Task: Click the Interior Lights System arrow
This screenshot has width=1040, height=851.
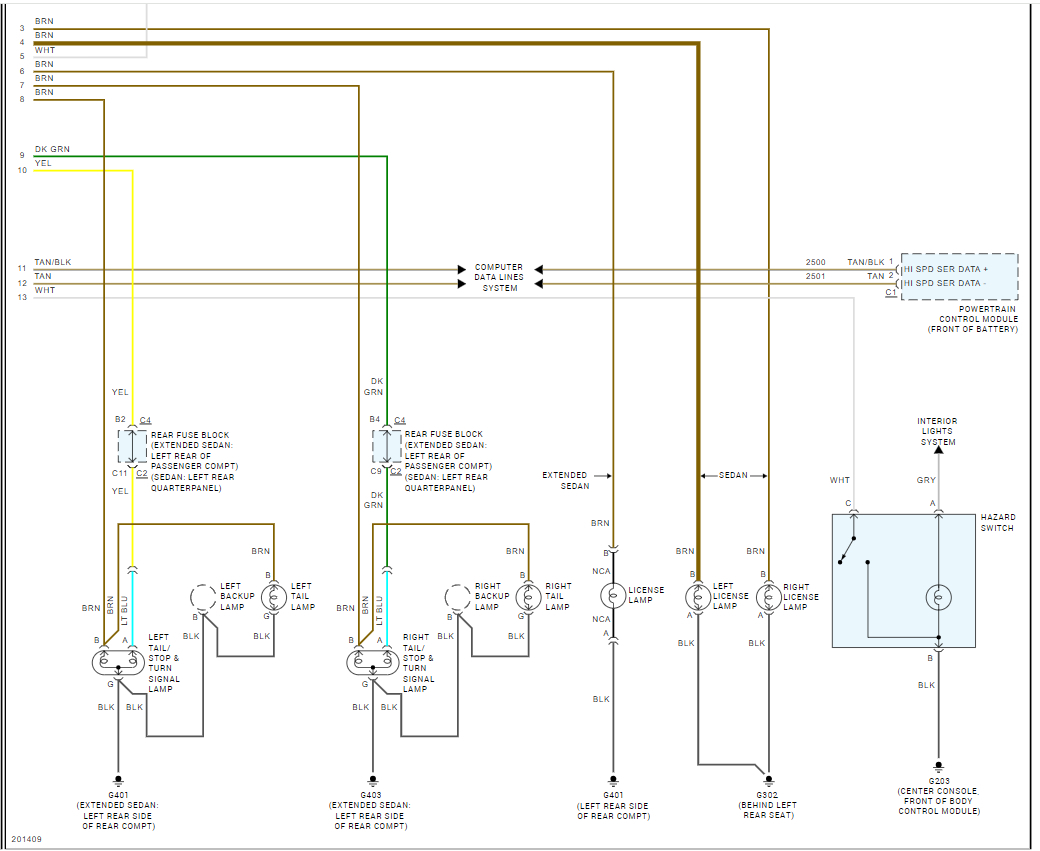Action: tap(939, 450)
